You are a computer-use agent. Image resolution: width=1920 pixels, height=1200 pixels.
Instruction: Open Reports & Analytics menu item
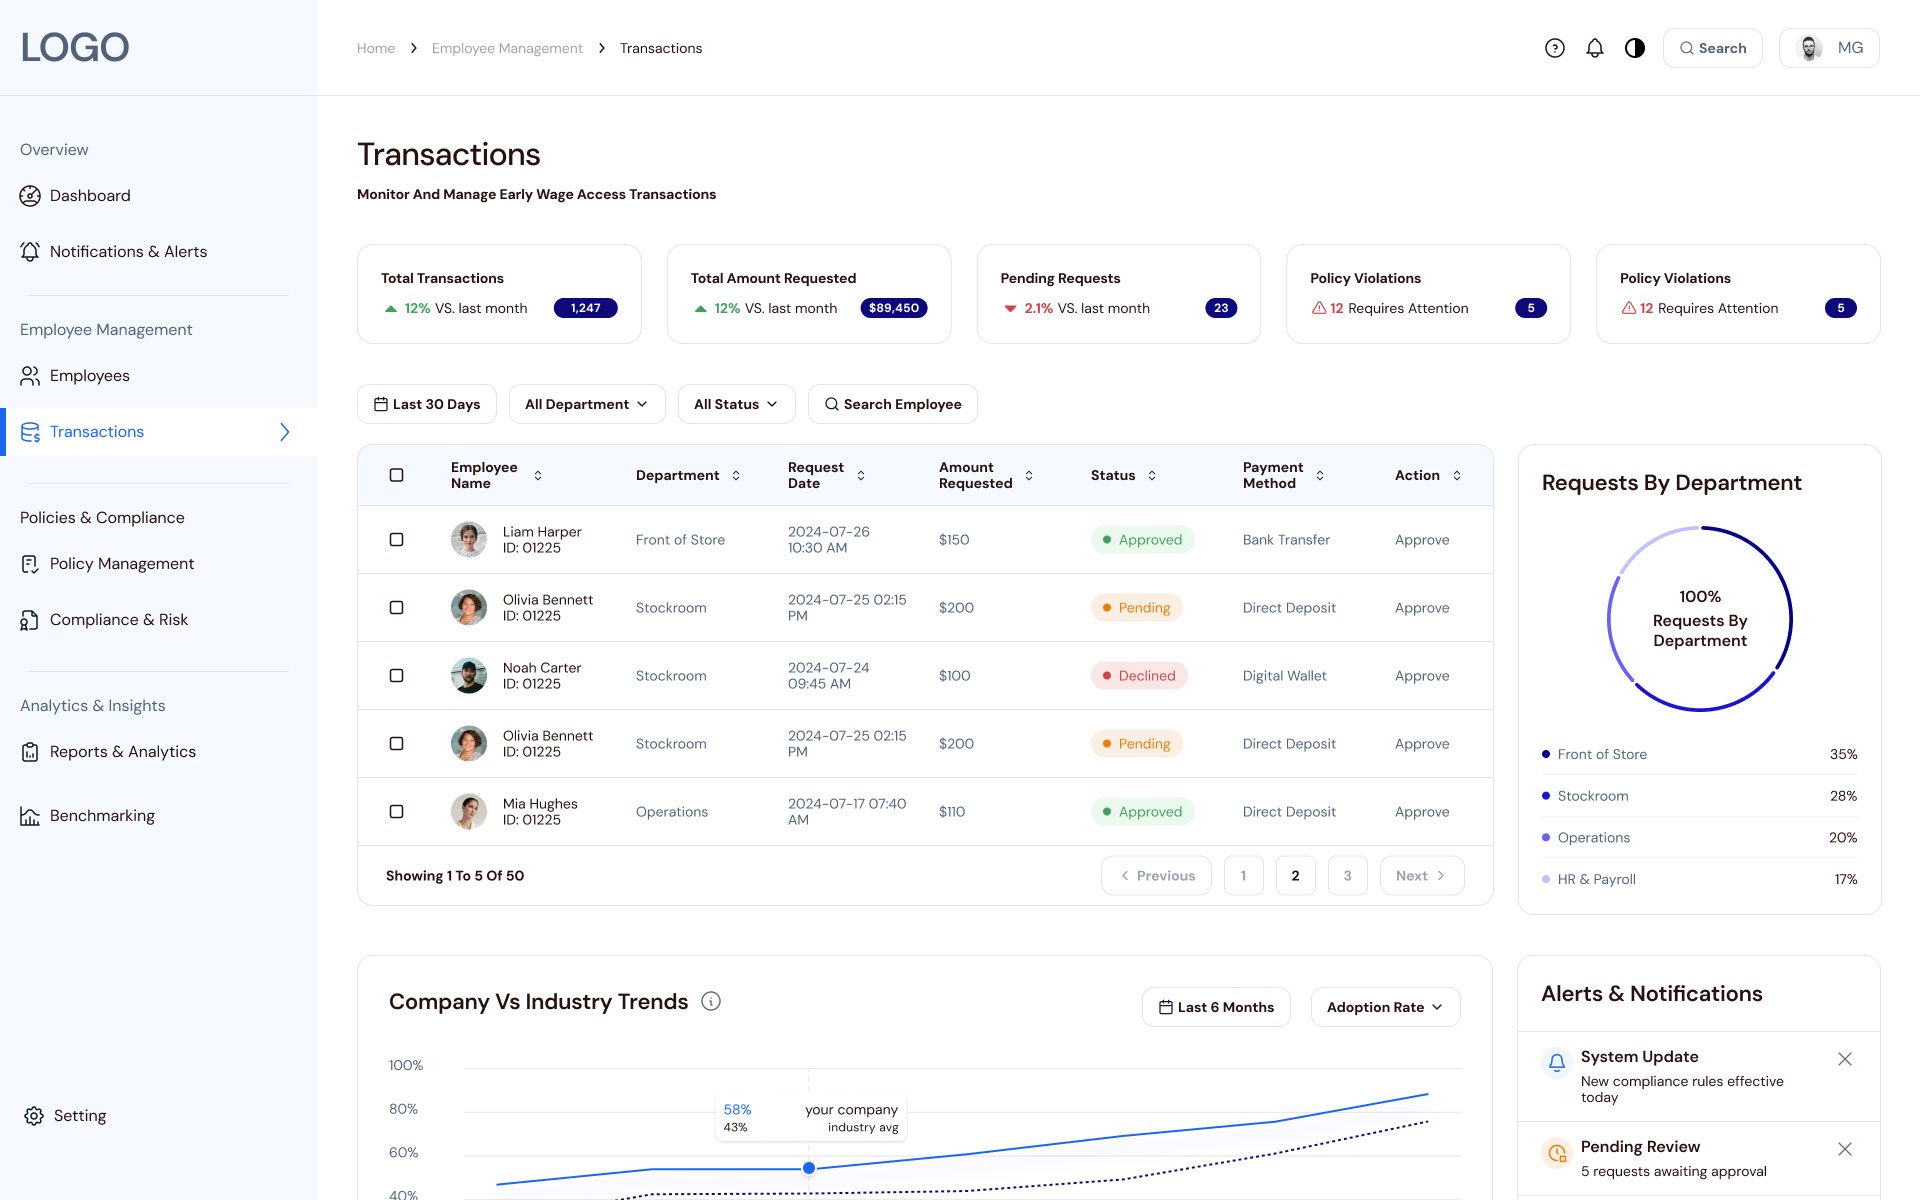click(x=122, y=752)
